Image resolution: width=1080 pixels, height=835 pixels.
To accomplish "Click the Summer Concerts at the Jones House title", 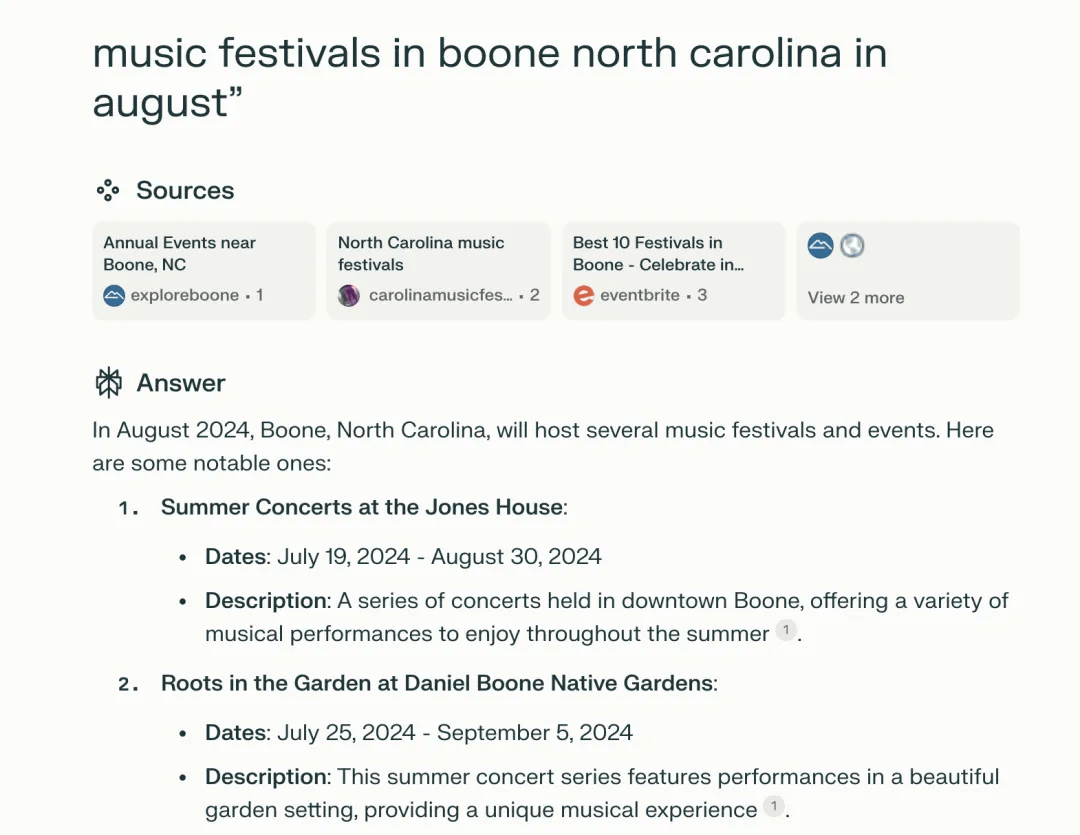I will [x=361, y=507].
